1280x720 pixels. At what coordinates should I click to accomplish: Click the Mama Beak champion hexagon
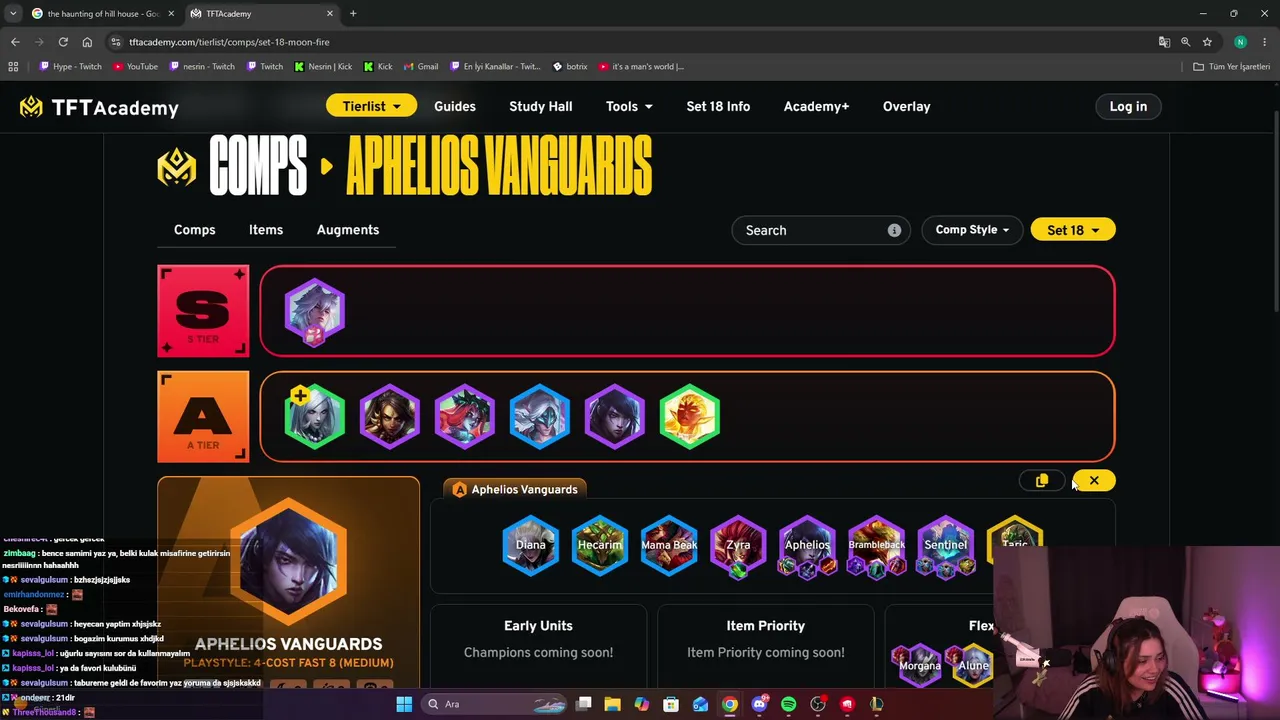(669, 545)
